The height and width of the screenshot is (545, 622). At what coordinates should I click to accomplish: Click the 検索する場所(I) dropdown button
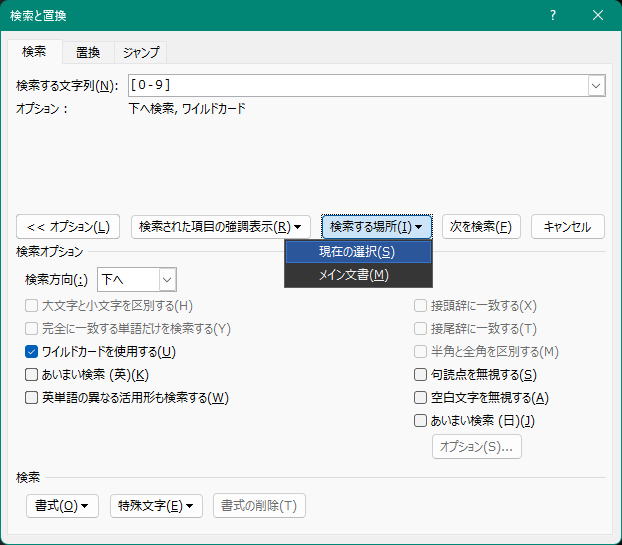click(376, 227)
